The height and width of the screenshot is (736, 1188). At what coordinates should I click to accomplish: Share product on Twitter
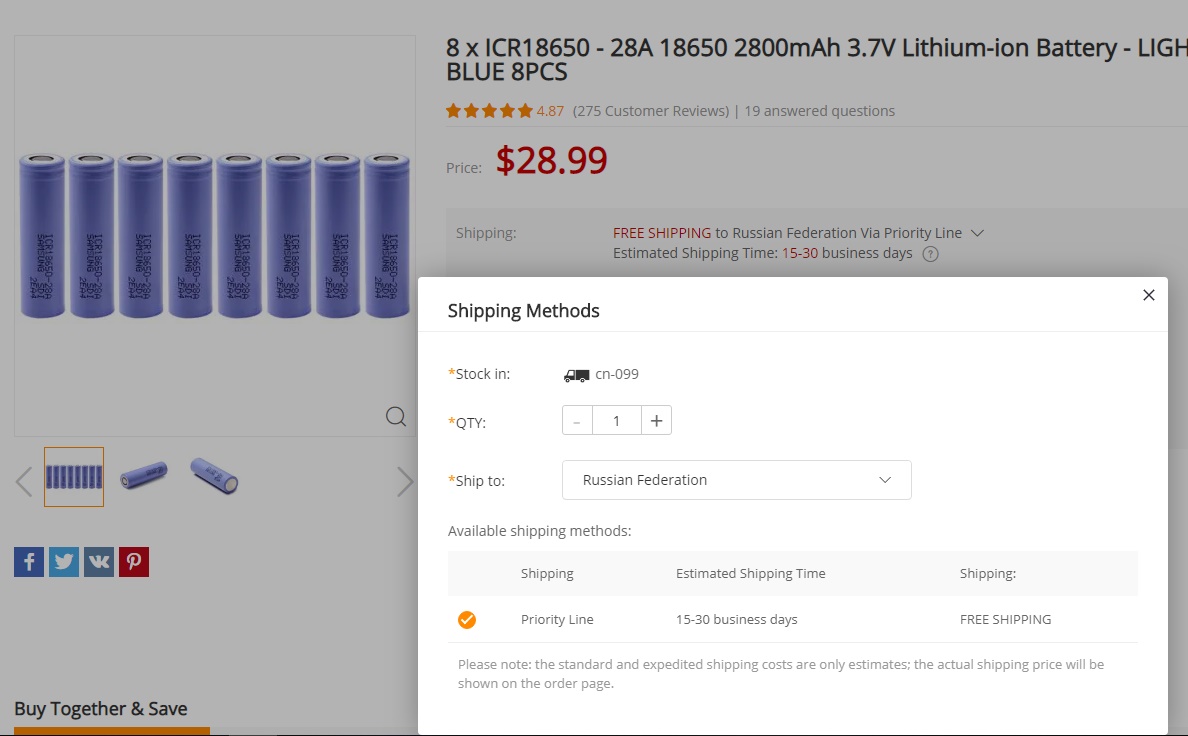[64, 562]
